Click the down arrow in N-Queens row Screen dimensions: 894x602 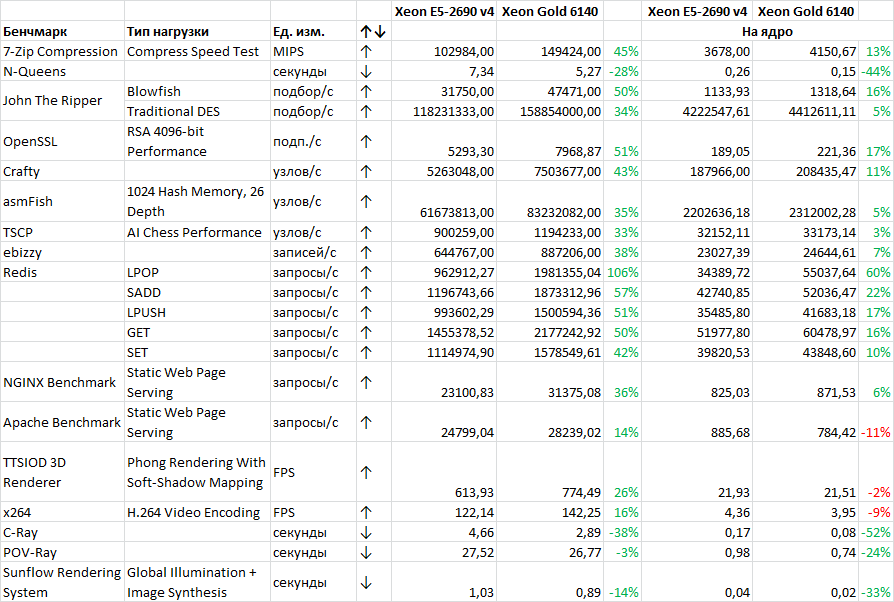366,72
